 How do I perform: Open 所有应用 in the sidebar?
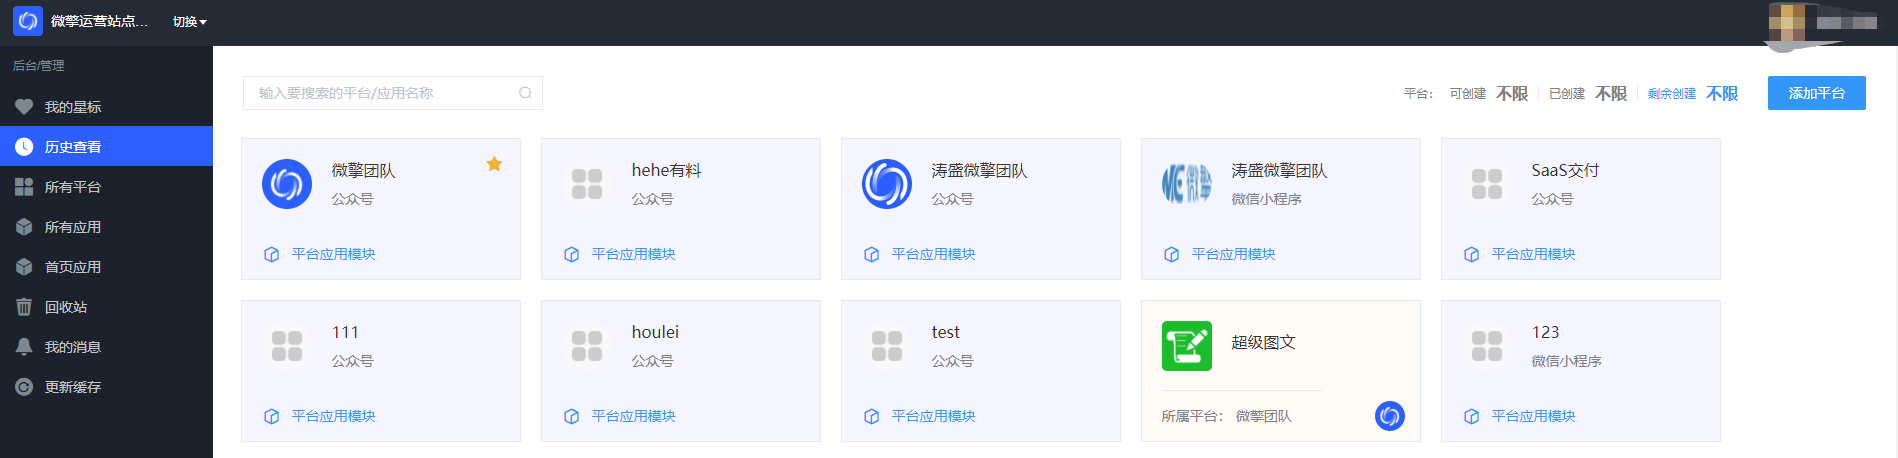tap(106, 227)
